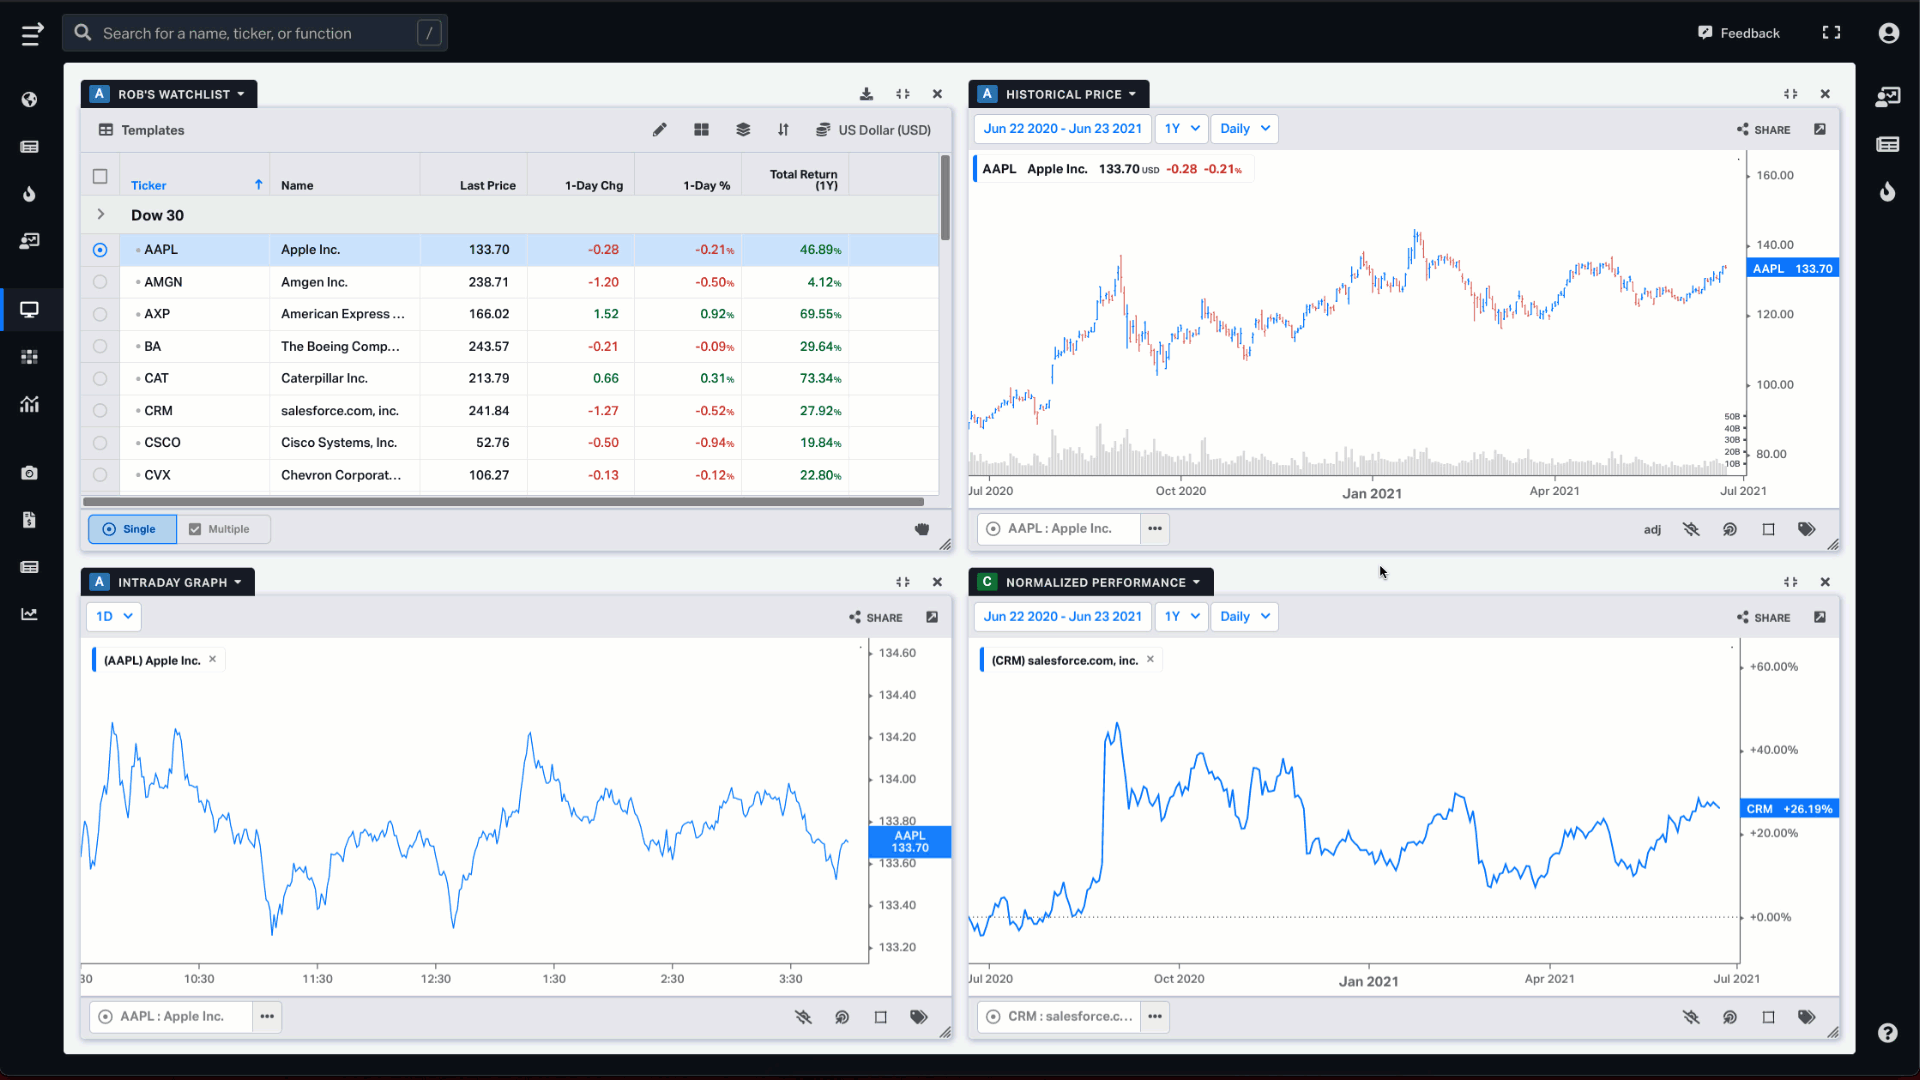Click the watchlist horizontal scrollbar
The height and width of the screenshot is (1080, 1920).
tap(503, 502)
